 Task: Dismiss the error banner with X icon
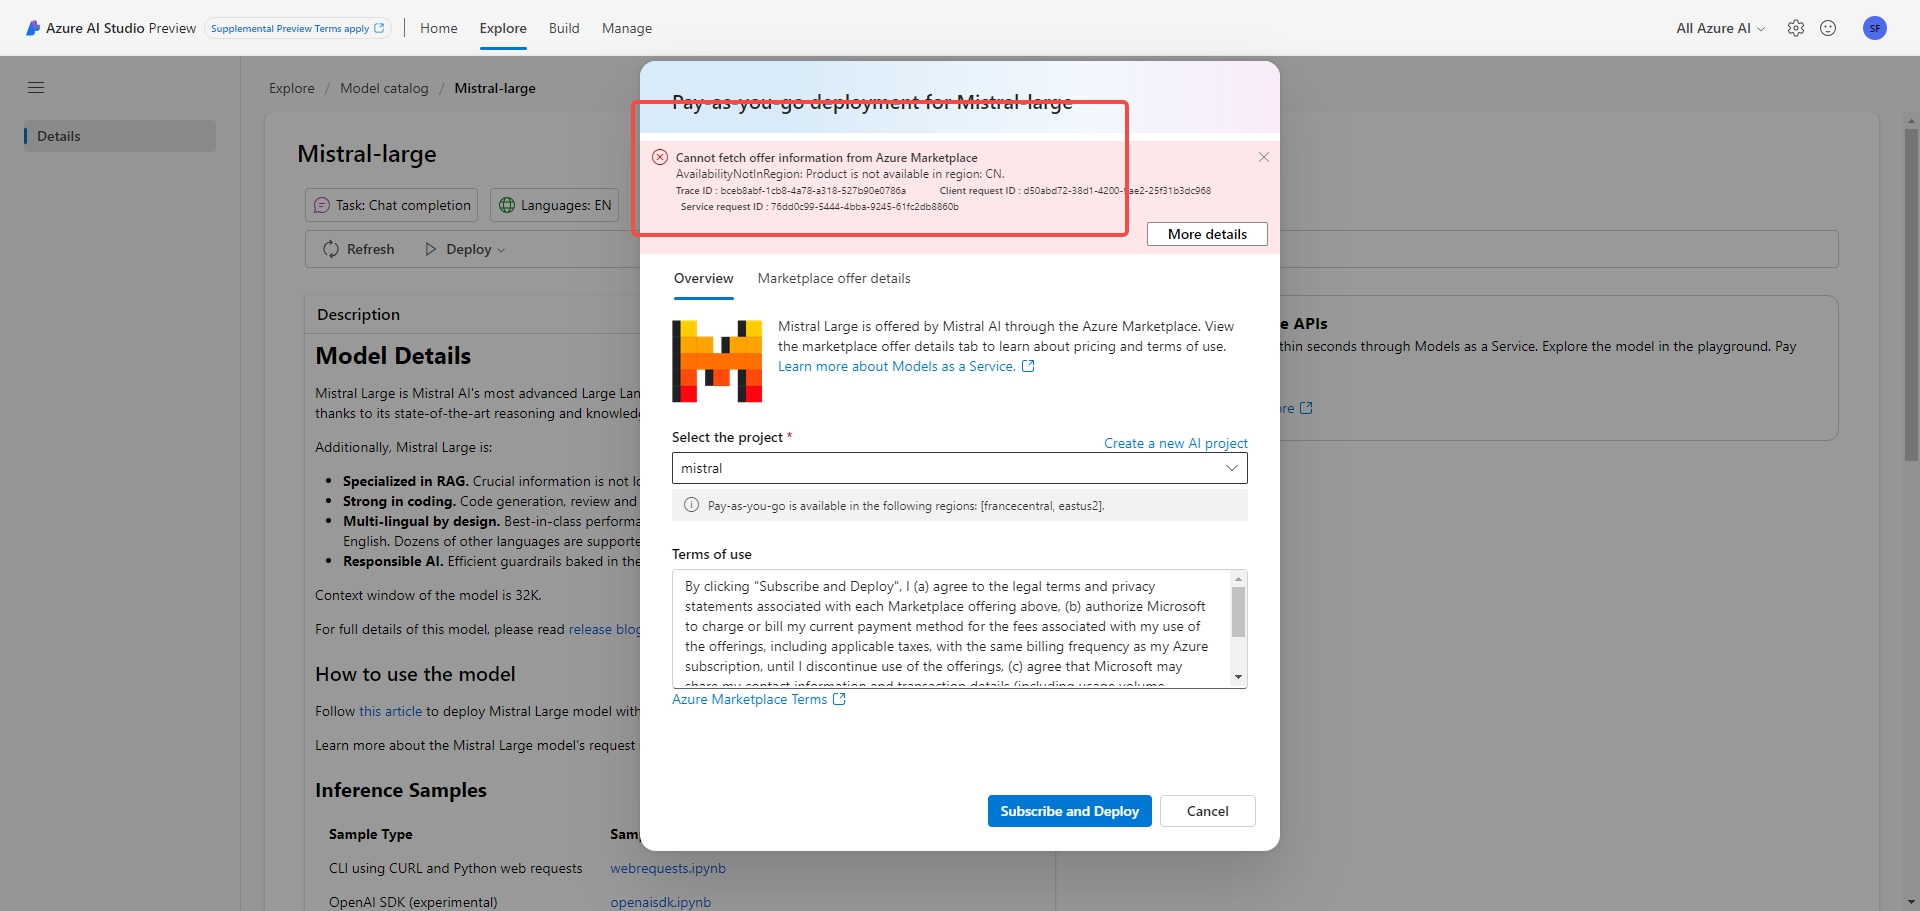pyautogui.click(x=1264, y=157)
